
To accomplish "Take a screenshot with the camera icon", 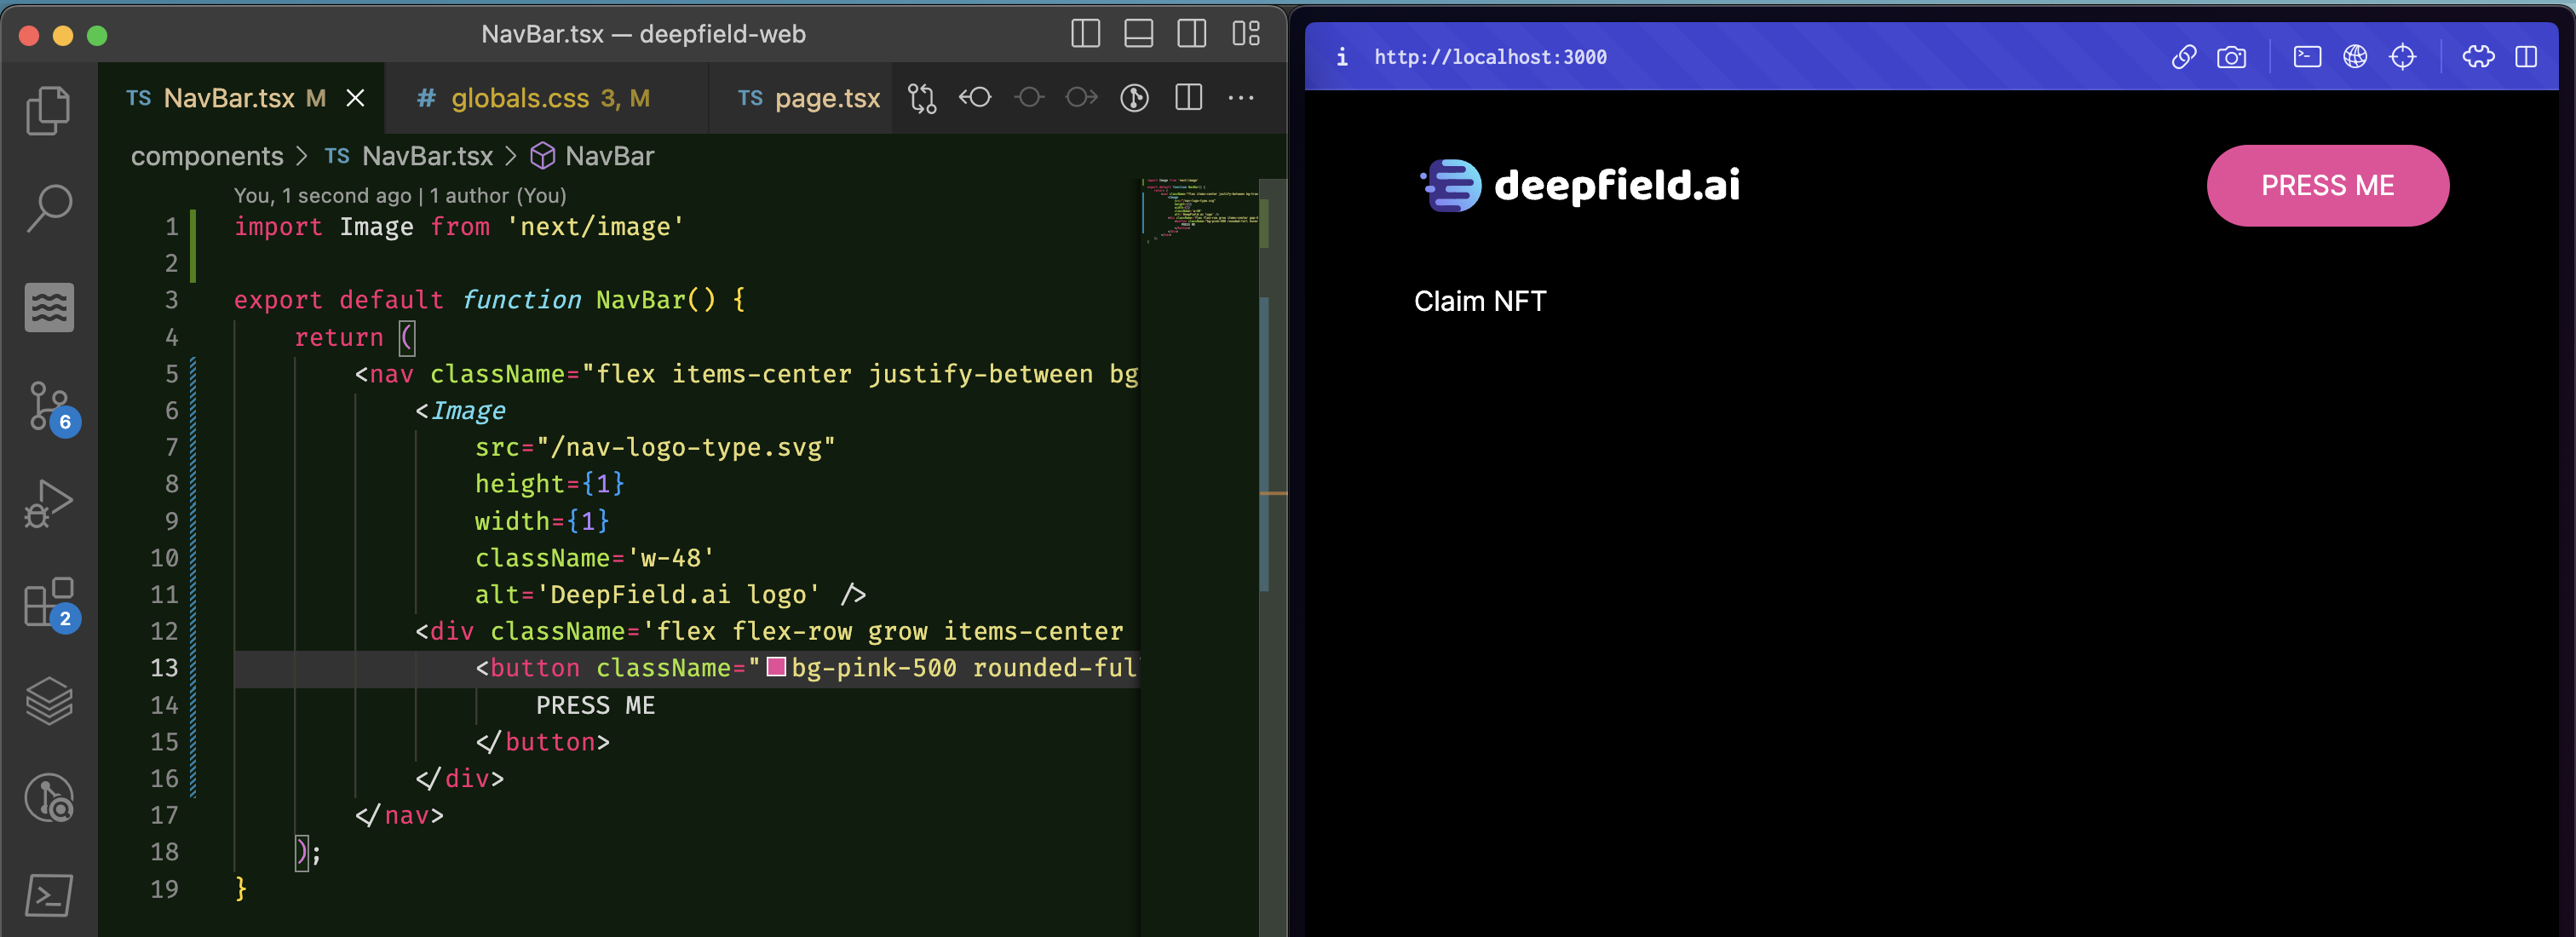I will [x=2231, y=57].
